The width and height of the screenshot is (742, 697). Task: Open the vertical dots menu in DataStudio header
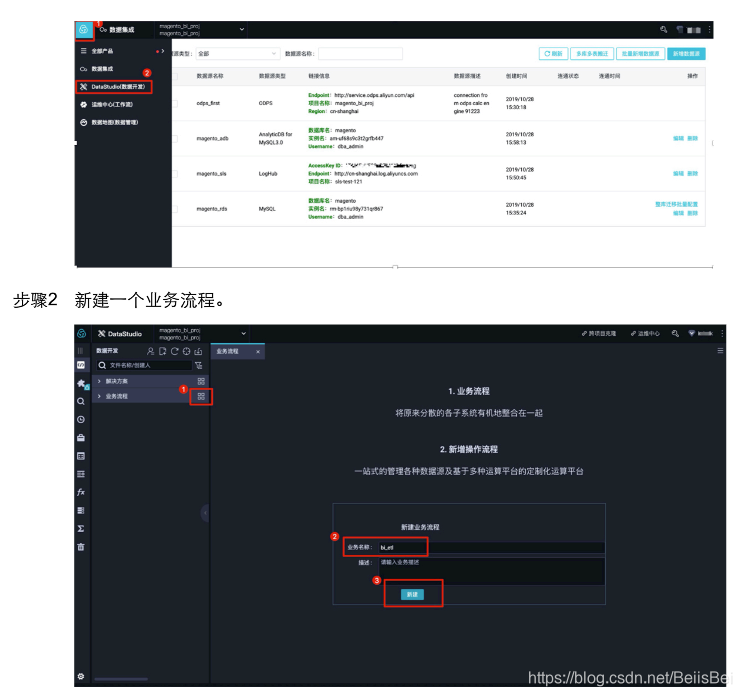click(x=722, y=334)
